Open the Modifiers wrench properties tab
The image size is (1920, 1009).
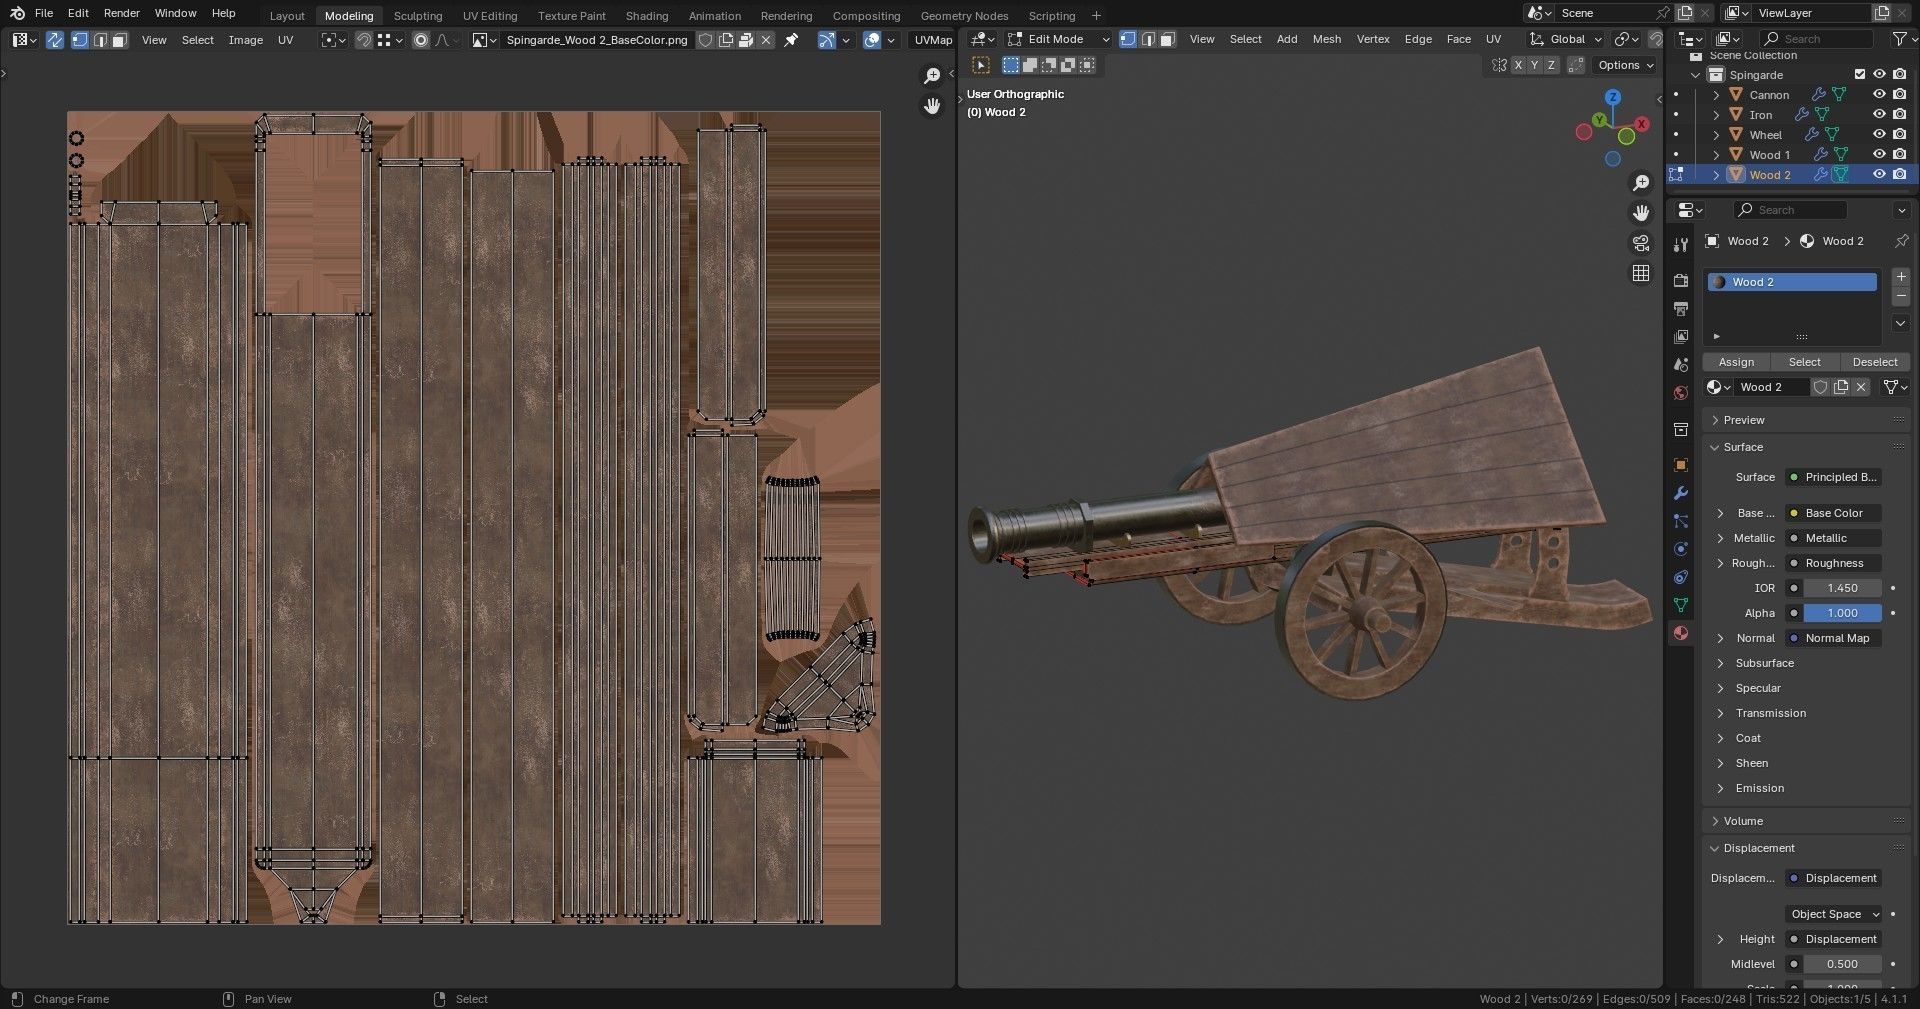[1681, 493]
